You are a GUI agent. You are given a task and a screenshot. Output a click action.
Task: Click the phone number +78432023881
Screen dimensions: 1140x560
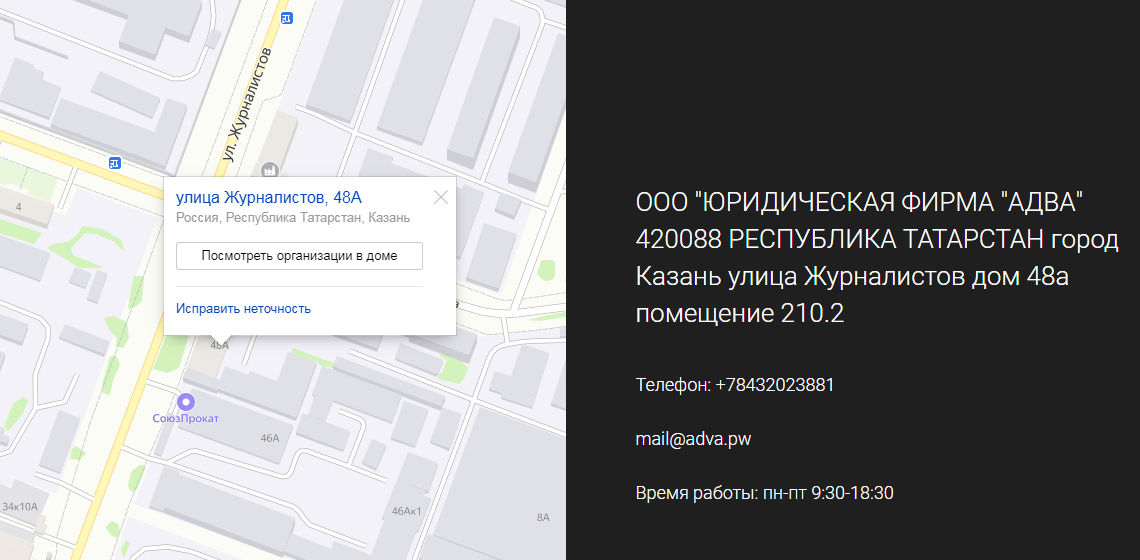click(x=735, y=385)
